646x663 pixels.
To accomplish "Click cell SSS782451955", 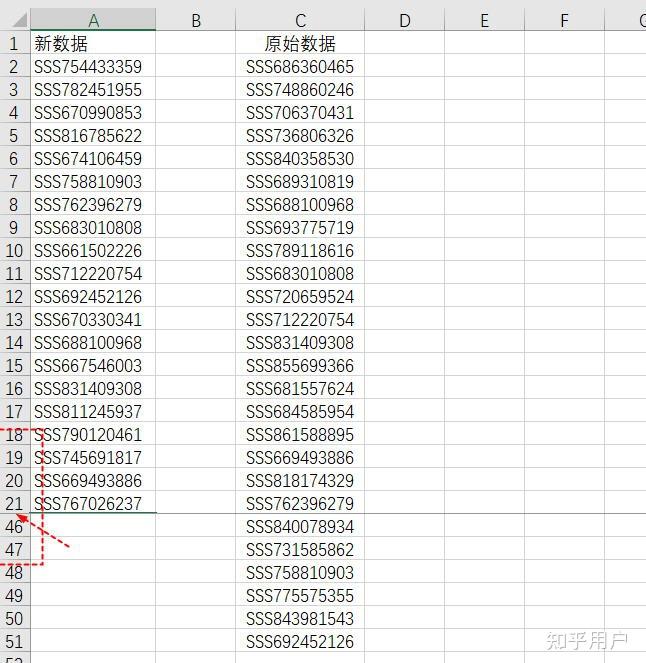I will coord(93,90).
